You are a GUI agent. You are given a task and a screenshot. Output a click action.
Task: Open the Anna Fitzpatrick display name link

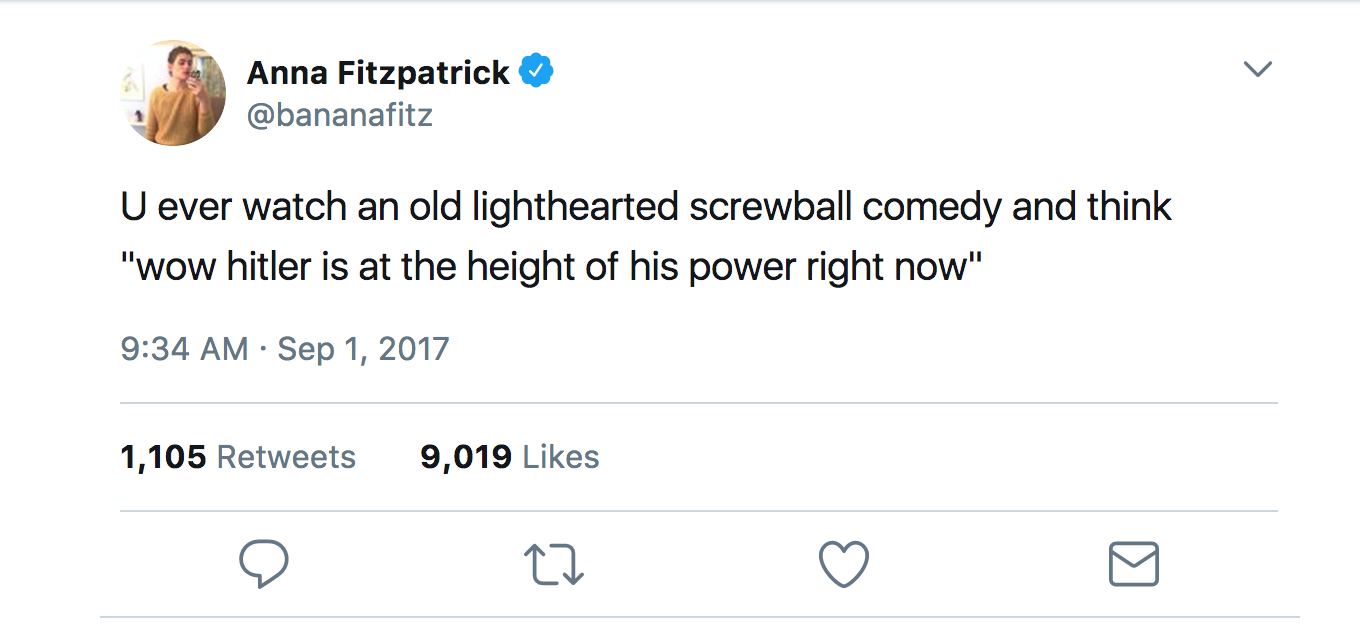(x=378, y=73)
